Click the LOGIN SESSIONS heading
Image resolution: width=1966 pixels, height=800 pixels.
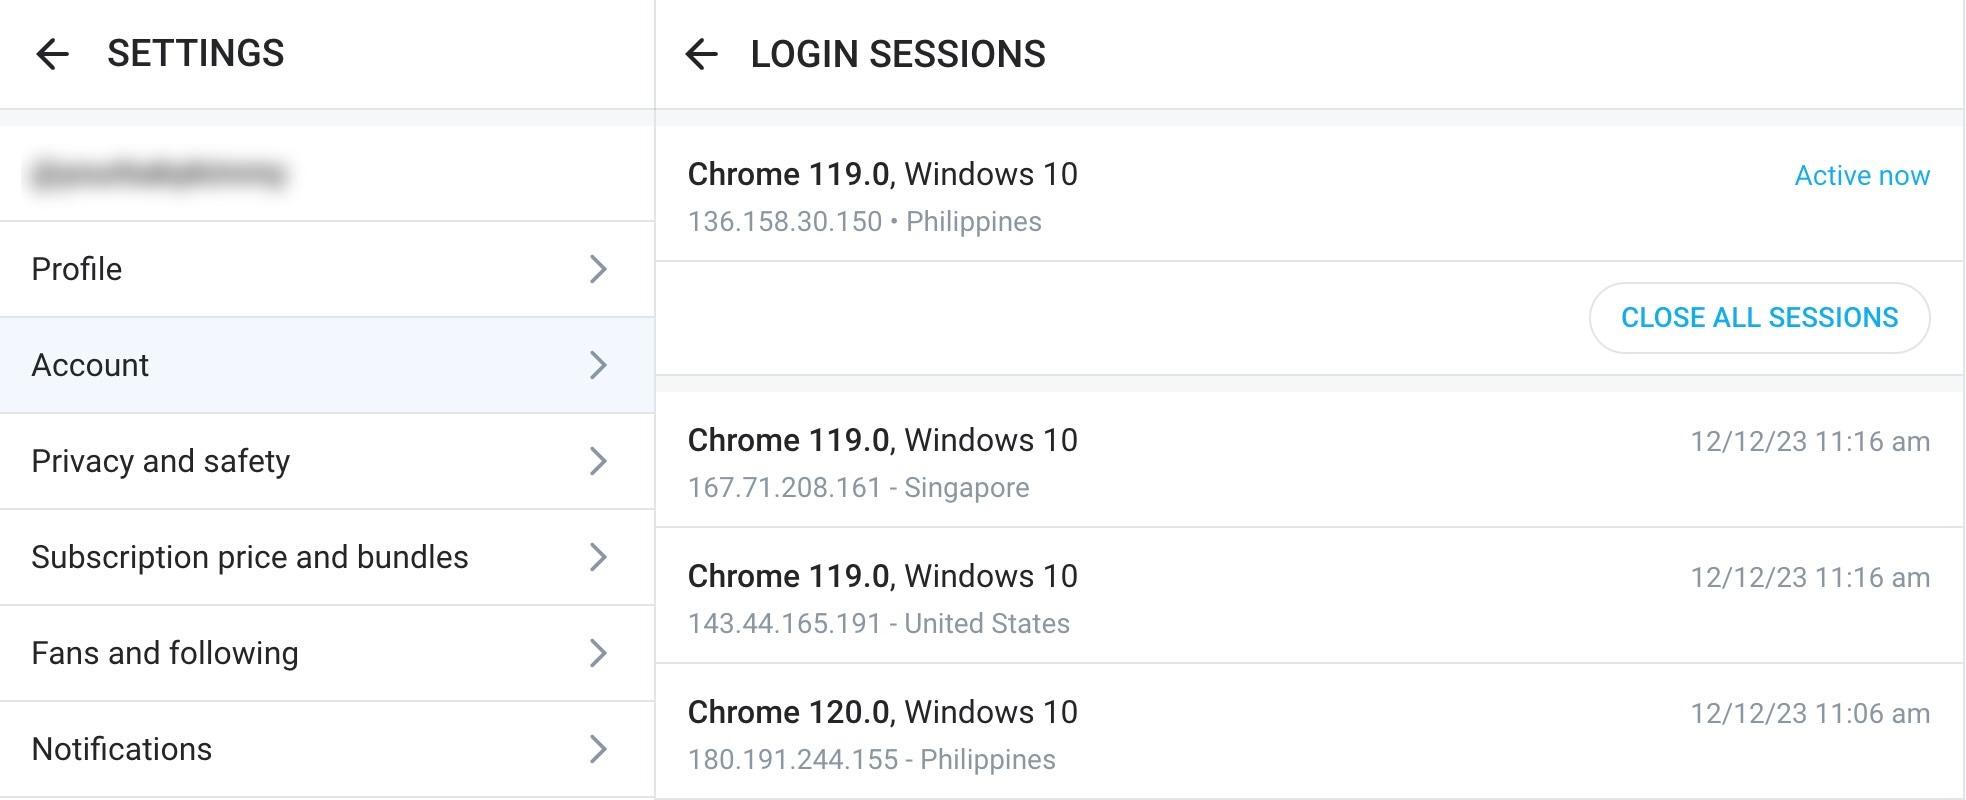pyautogui.click(x=898, y=54)
